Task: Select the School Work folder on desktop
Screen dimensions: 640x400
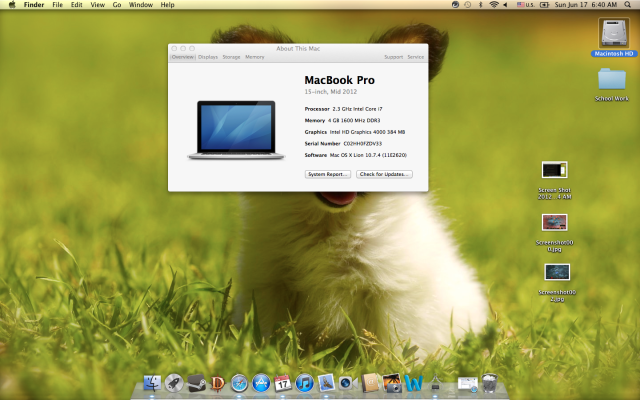Action: coord(611,85)
